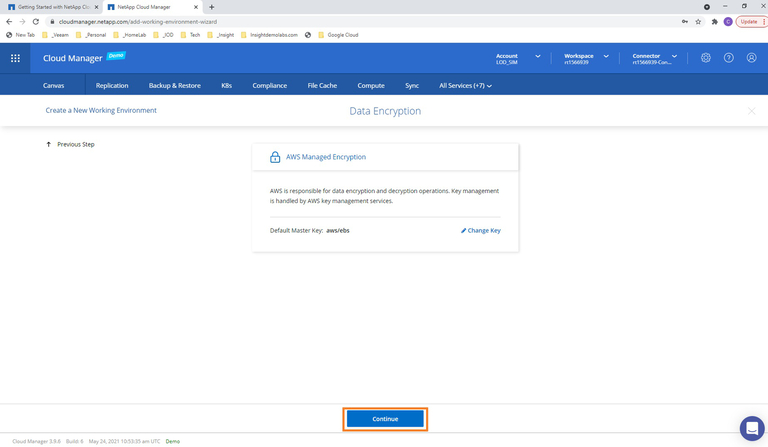Close the wizard with the X icon
768x447 pixels.
[x=751, y=111]
